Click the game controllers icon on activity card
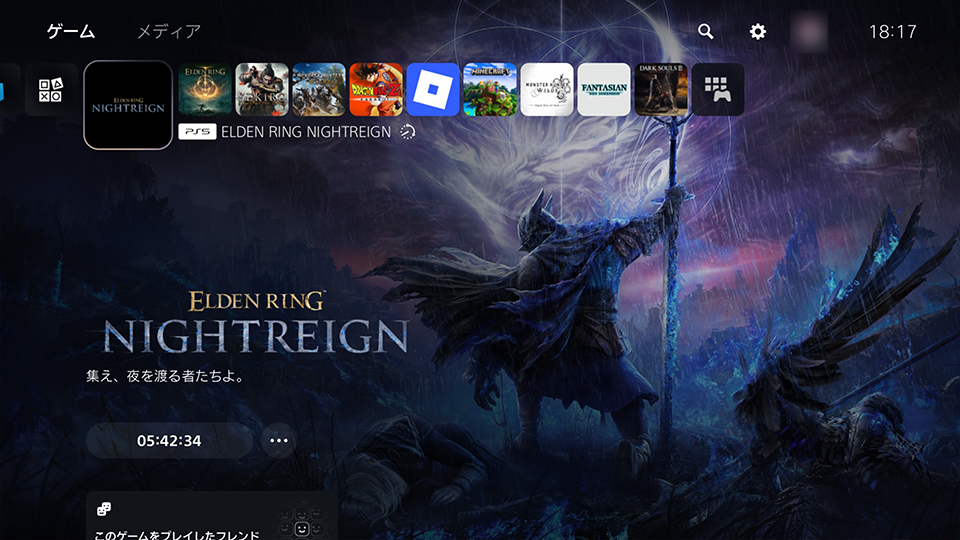960x540 pixels. pyautogui.click(x=104, y=509)
